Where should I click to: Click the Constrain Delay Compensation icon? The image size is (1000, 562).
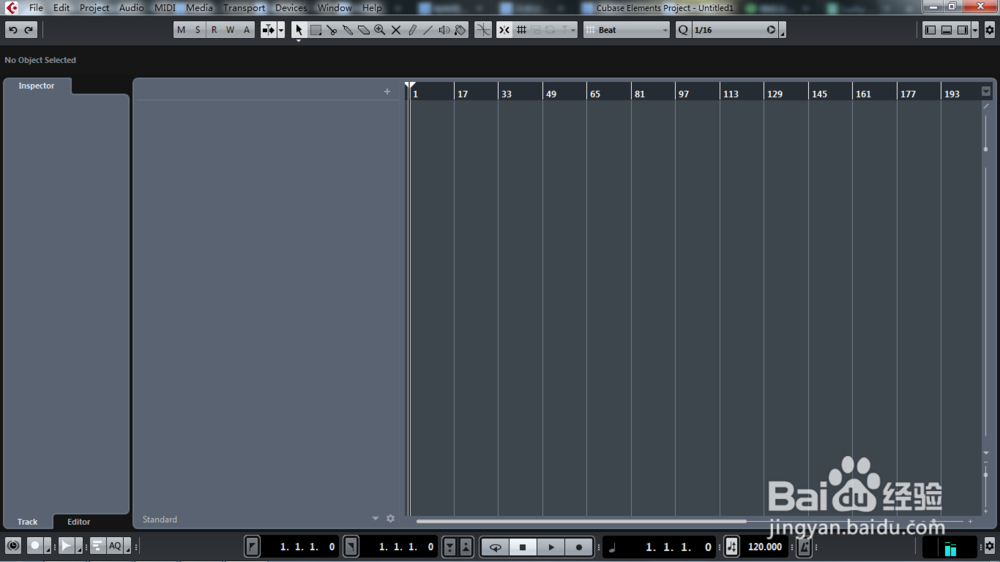coord(13,546)
